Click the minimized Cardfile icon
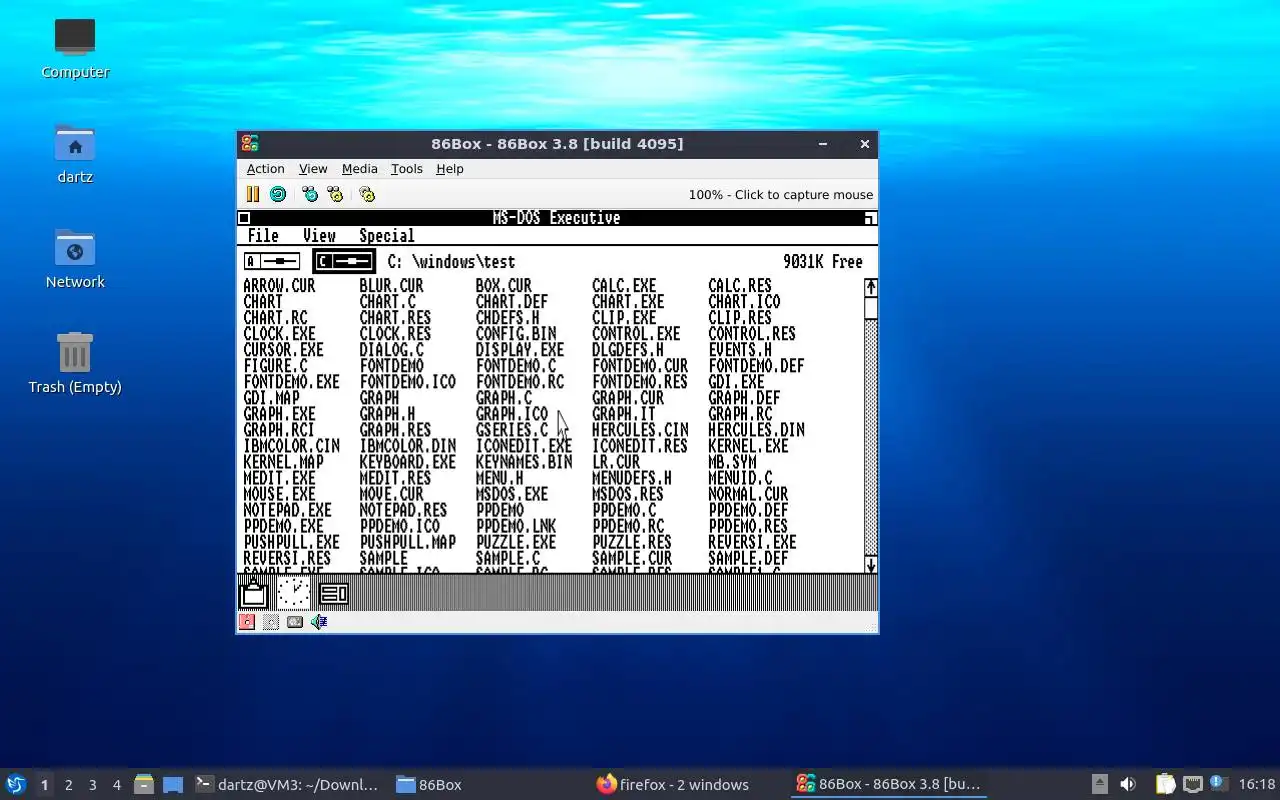Screen dimensions: 1280x800 pos(334,594)
